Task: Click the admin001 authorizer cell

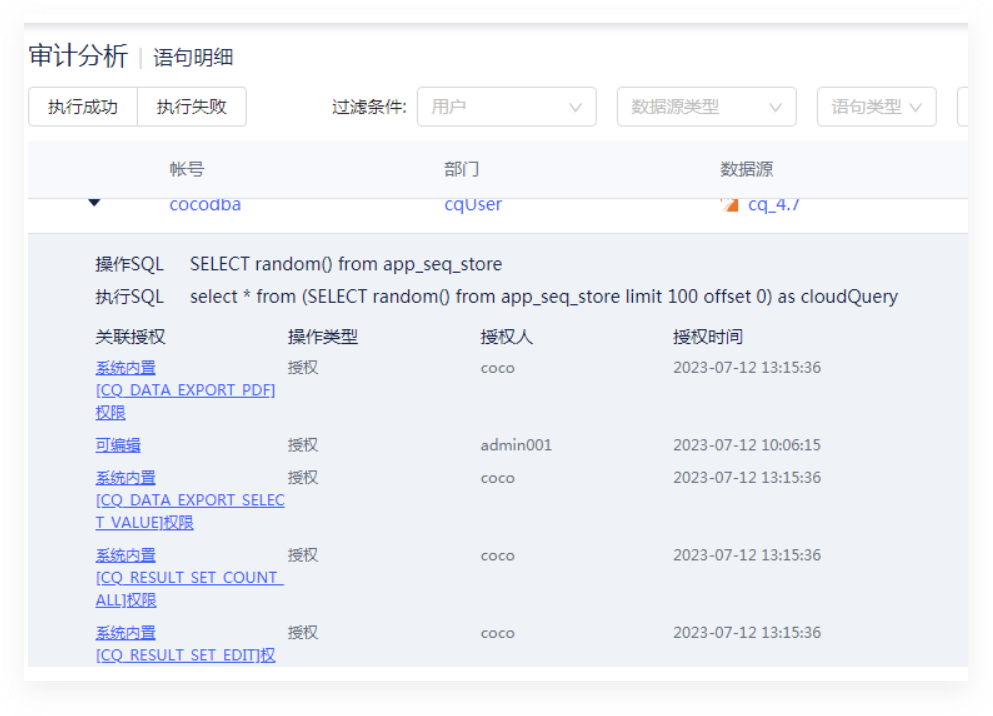Action: 516,445
